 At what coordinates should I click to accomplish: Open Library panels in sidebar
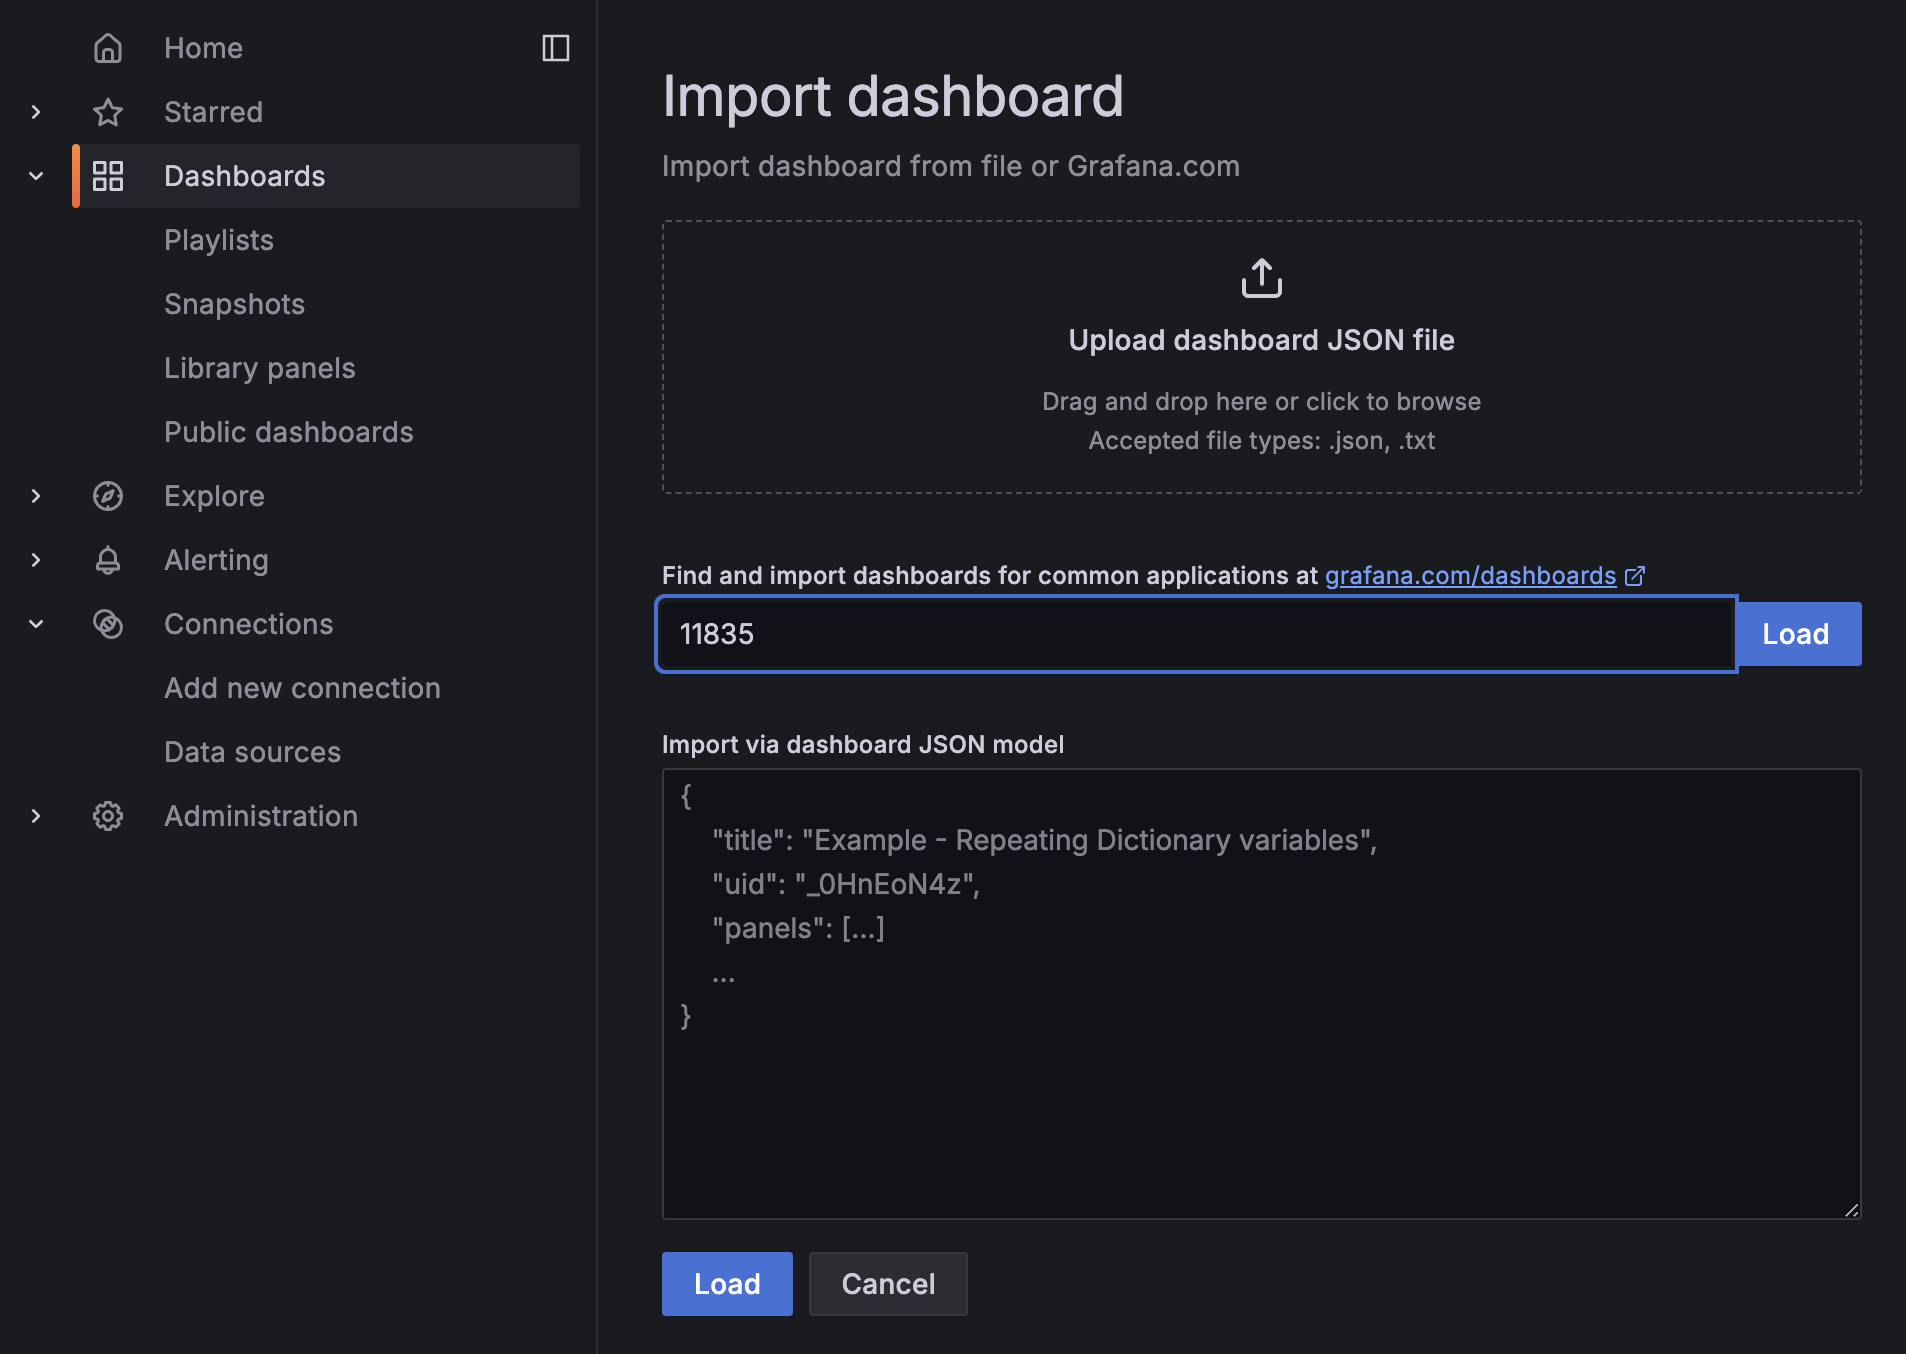click(260, 368)
